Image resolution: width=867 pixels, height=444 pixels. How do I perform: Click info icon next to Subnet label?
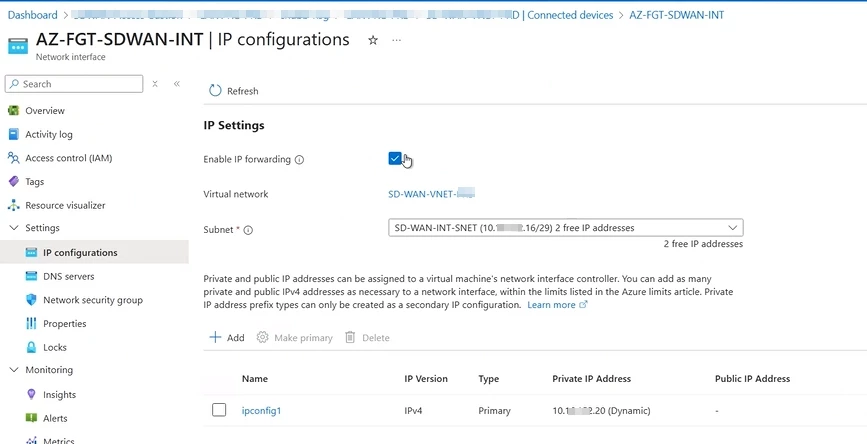tap(248, 230)
